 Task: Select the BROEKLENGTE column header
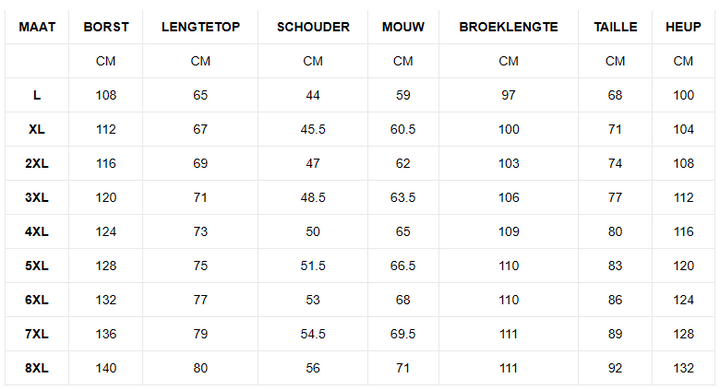click(509, 27)
